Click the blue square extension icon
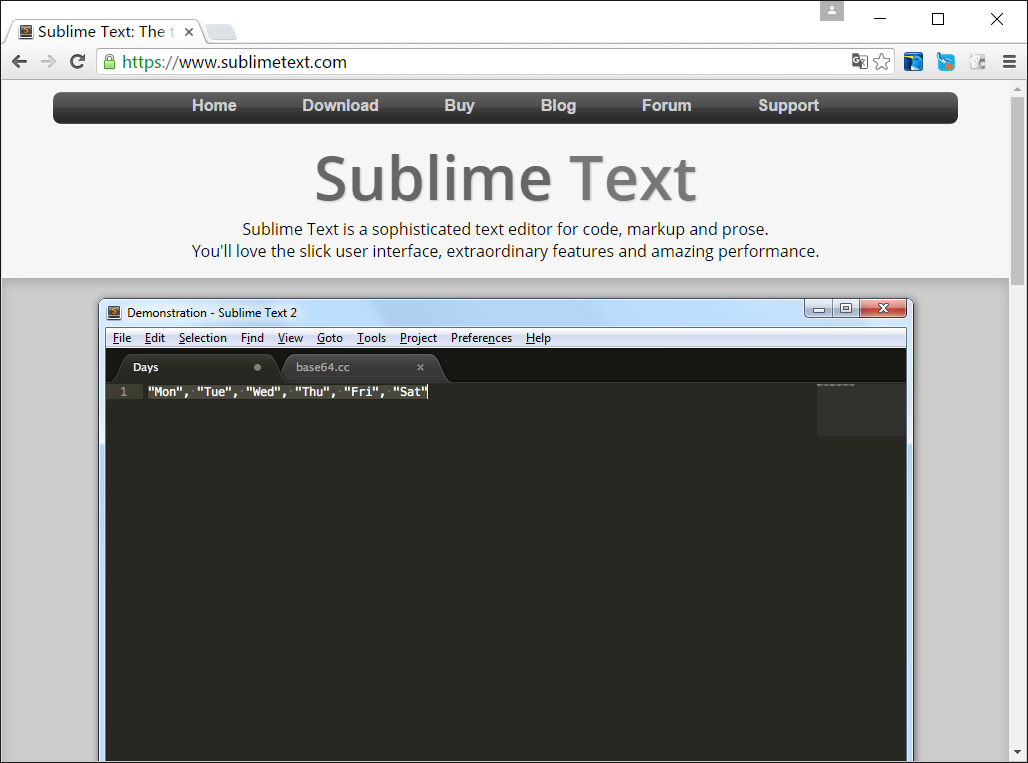Screen dimensions: 1028x763 click(913, 62)
